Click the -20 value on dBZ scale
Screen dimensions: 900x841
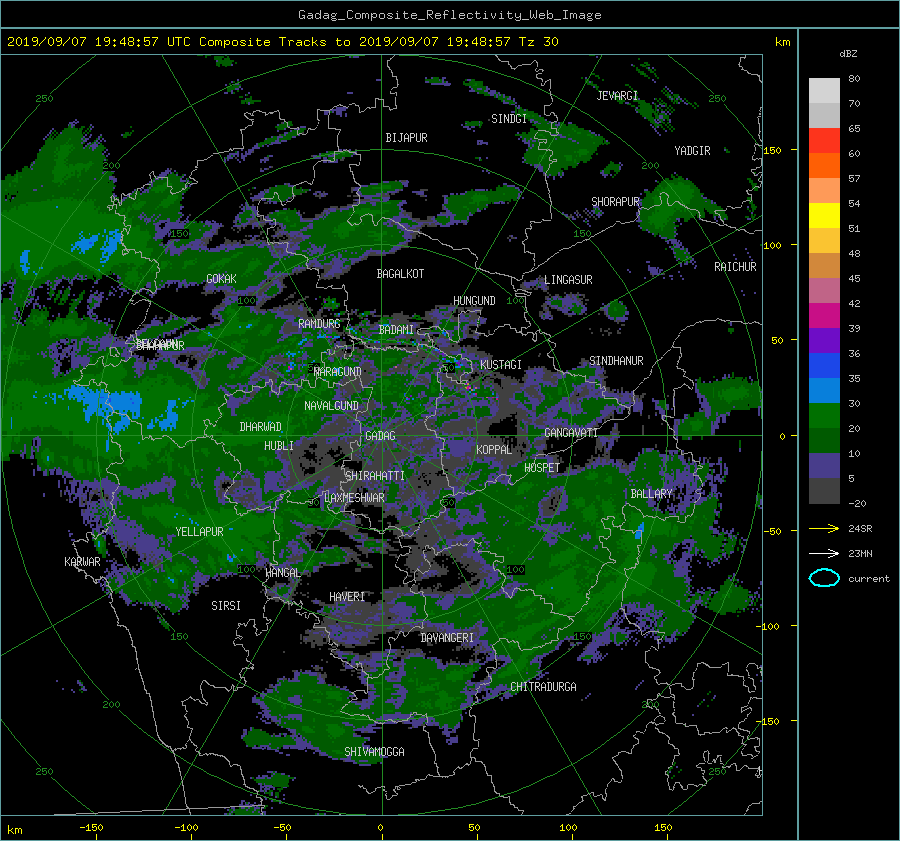pyautogui.click(x=857, y=503)
